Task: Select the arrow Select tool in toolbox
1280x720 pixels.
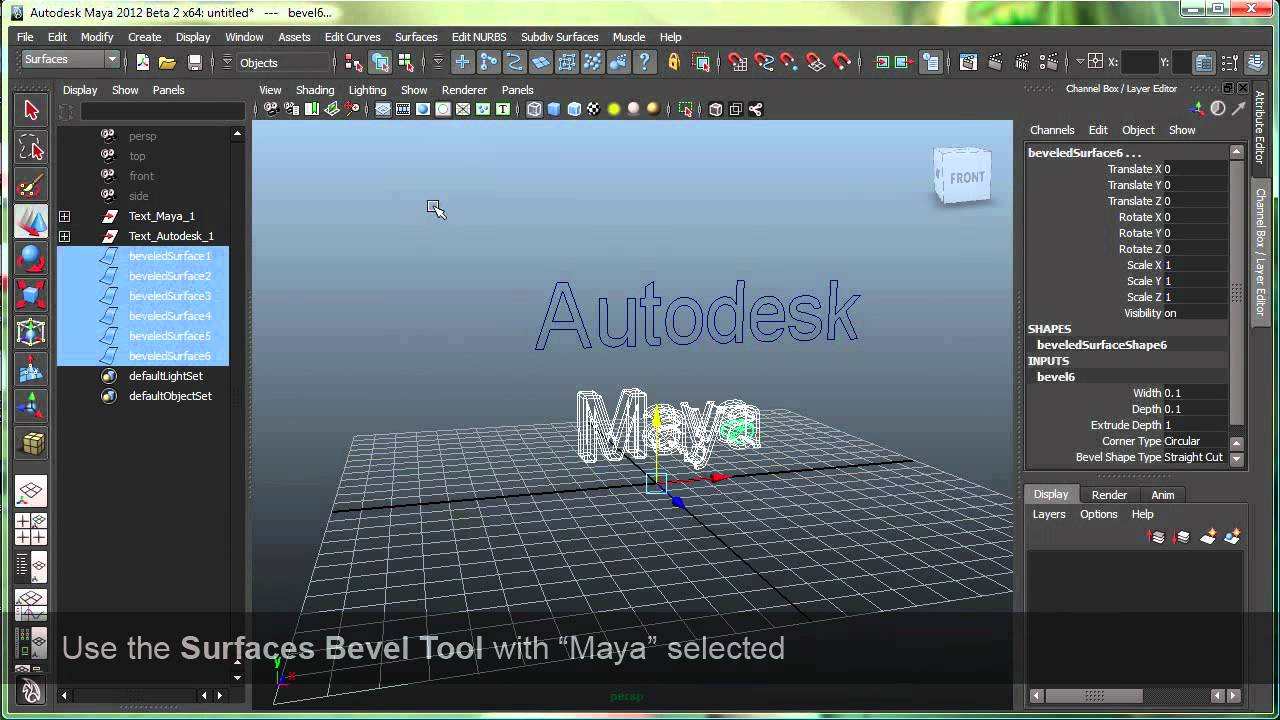Action: [x=31, y=110]
